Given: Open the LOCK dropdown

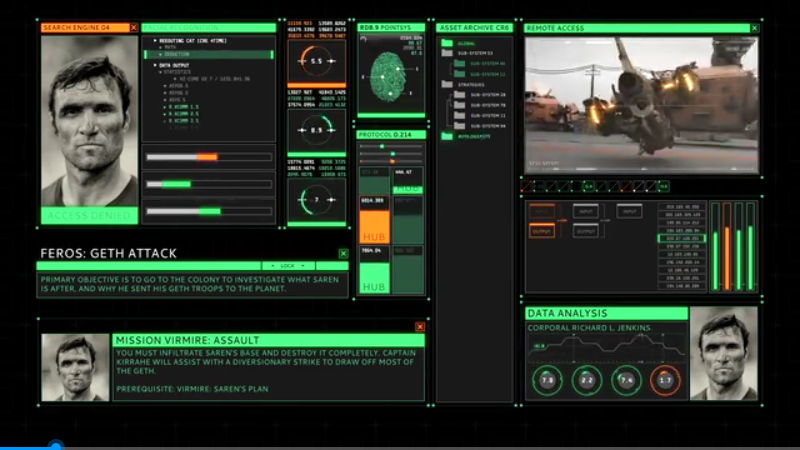Looking at the screenshot, I should (x=288, y=266).
